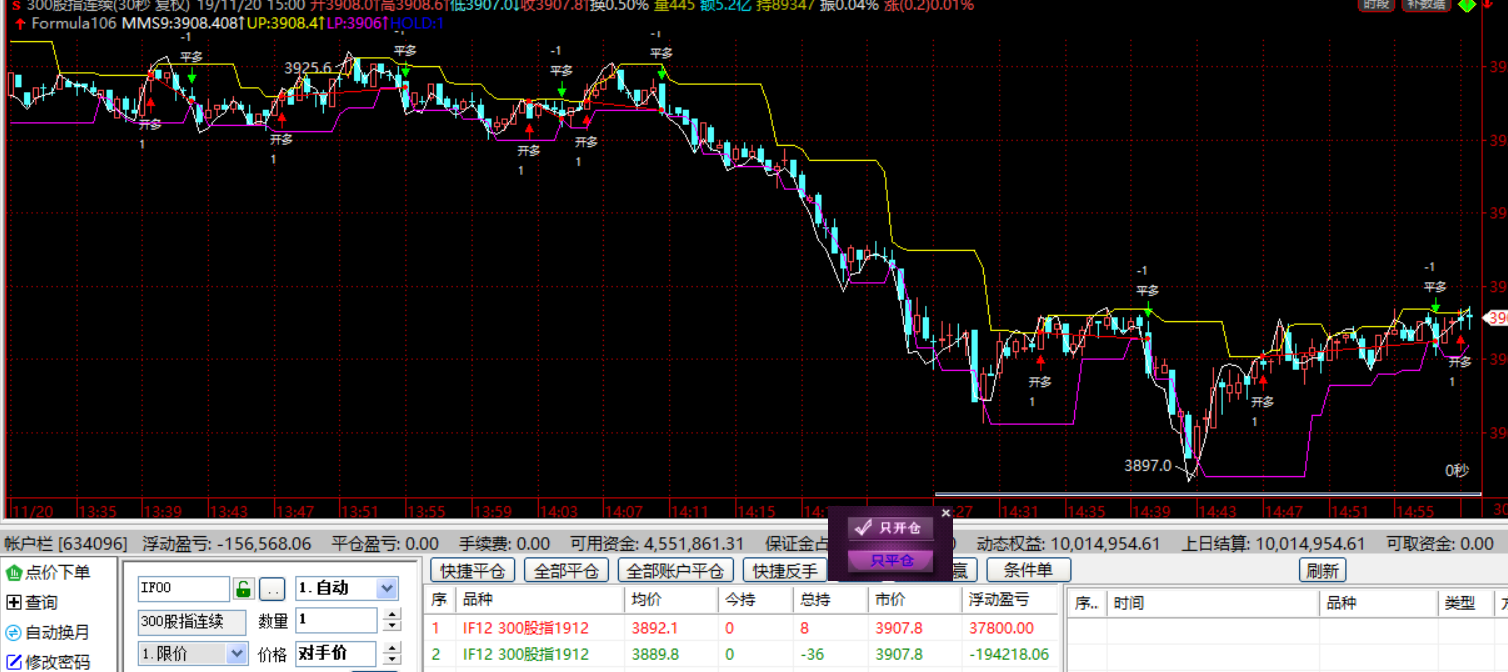Click 动态权益 10,014,954.61 in account bar
Screen dimensions: 1508x672
point(1069,544)
